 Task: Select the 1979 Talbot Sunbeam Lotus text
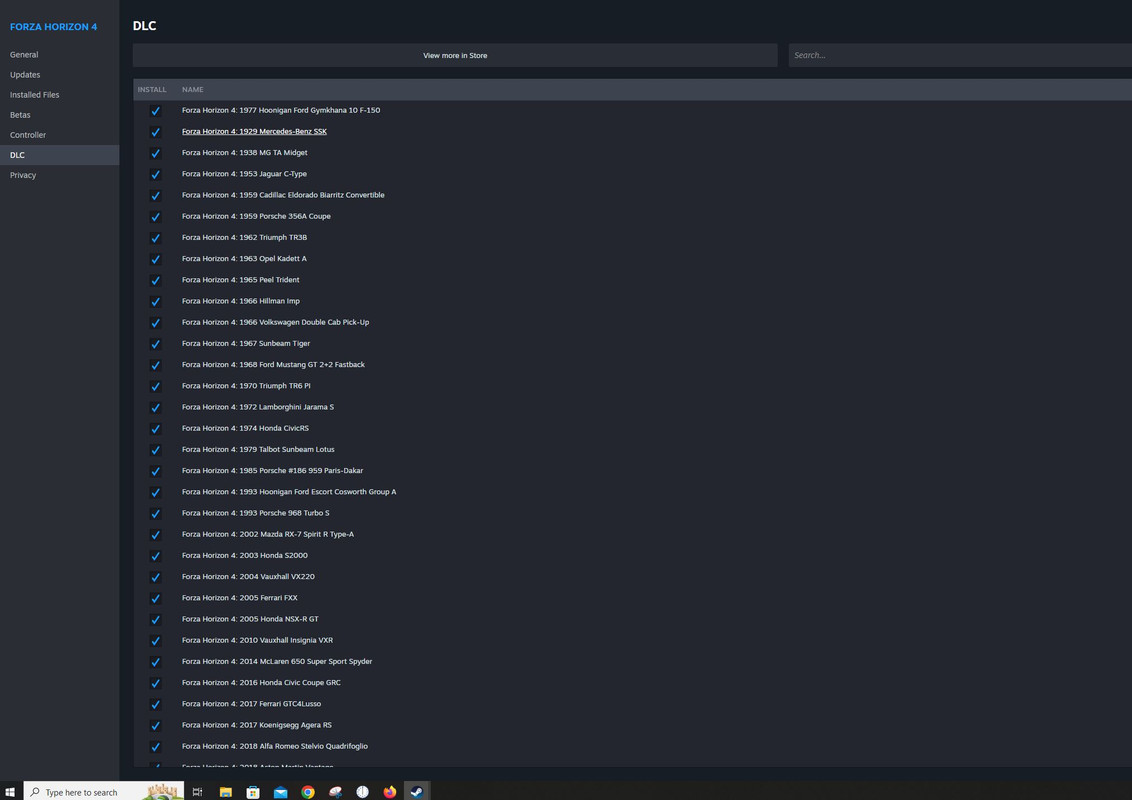point(258,449)
